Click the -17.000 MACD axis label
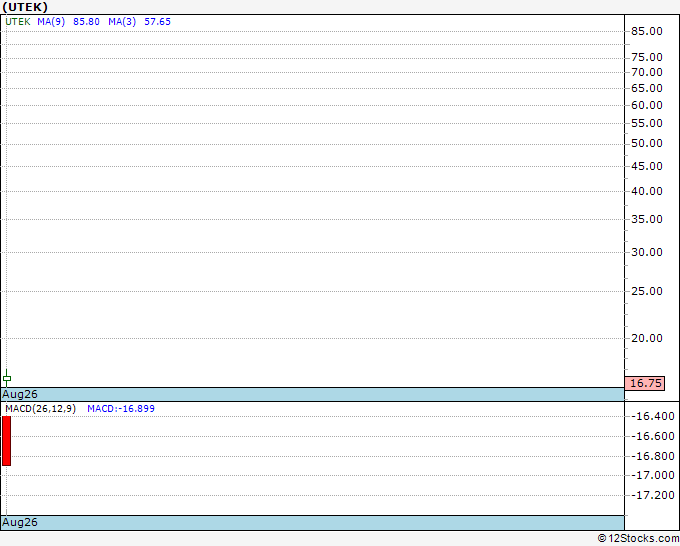The image size is (680, 546). click(x=653, y=475)
